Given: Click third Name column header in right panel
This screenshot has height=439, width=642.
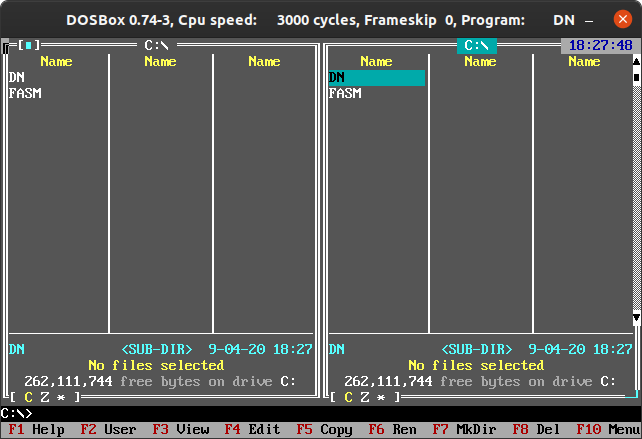Looking at the screenshot, I should pos(585,61).
